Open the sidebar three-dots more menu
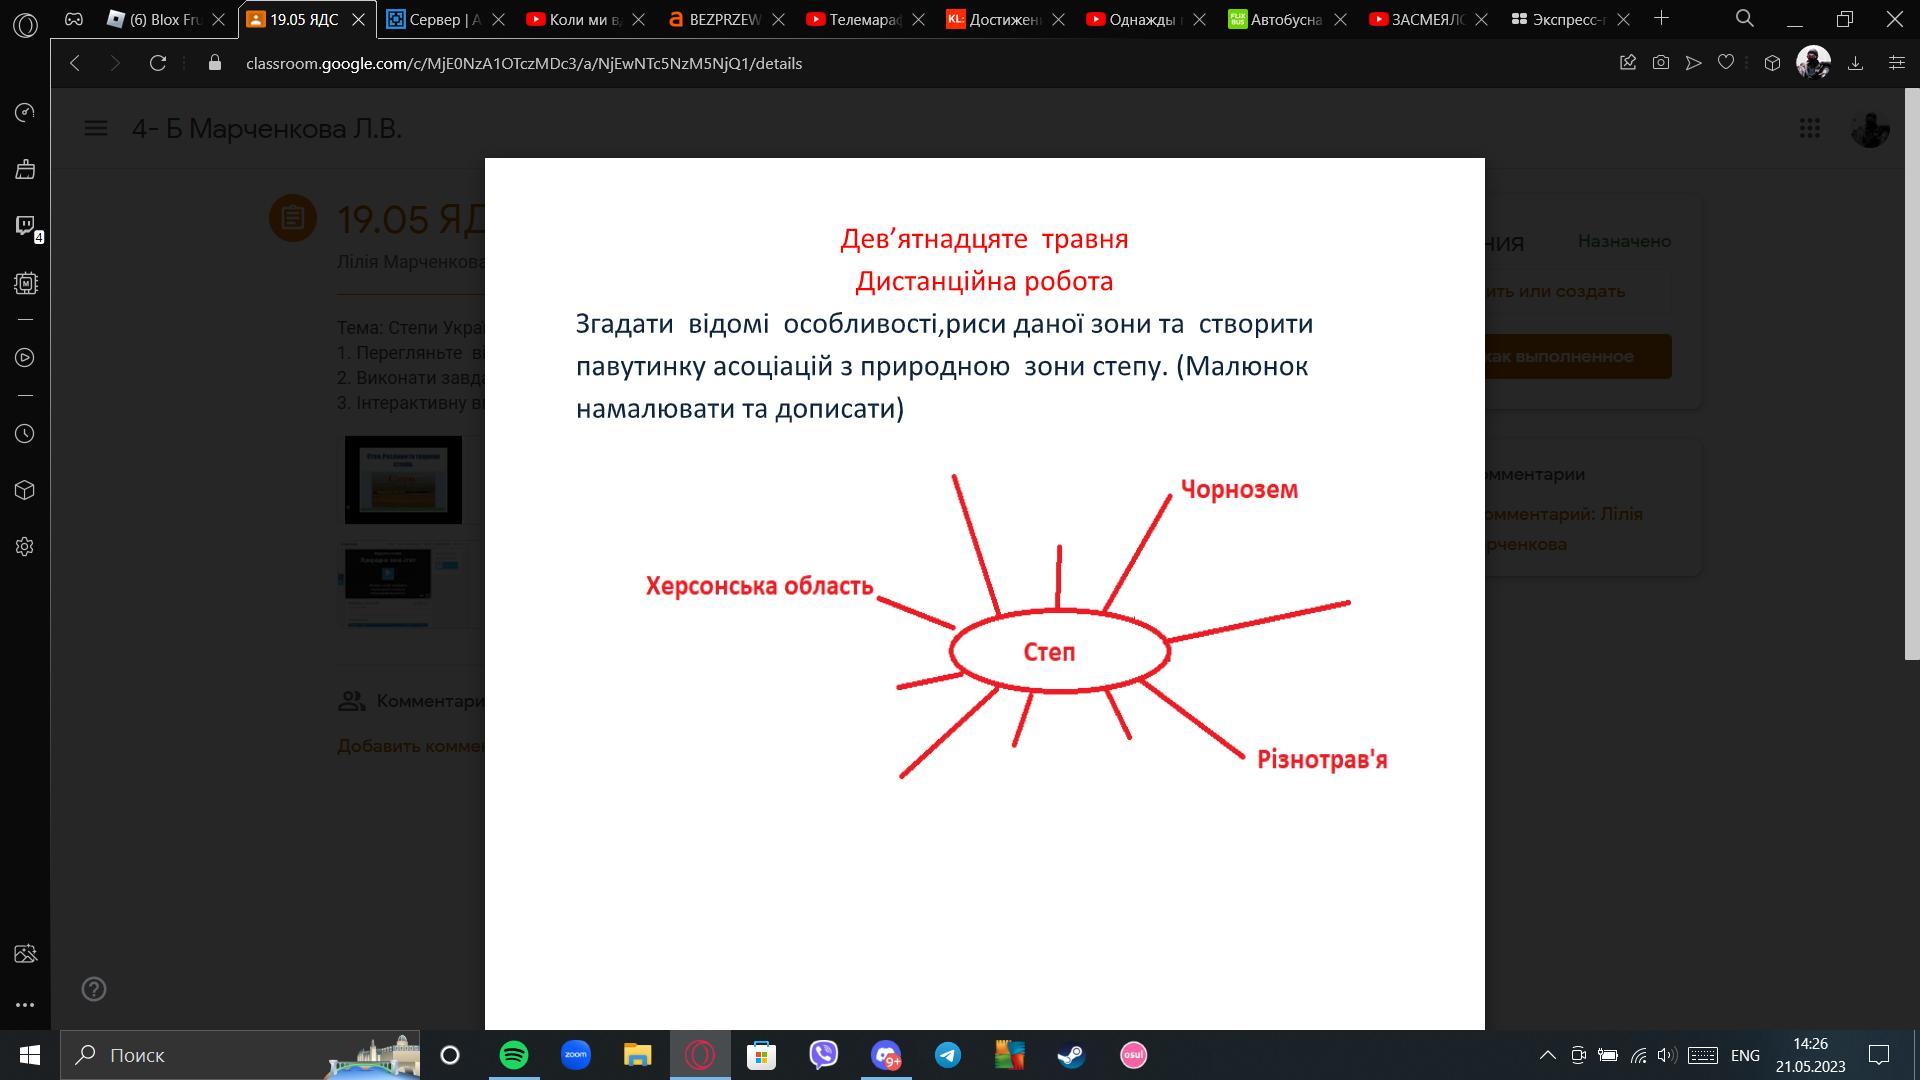The image size is (1920, 1080). (x=25, y=1005)
